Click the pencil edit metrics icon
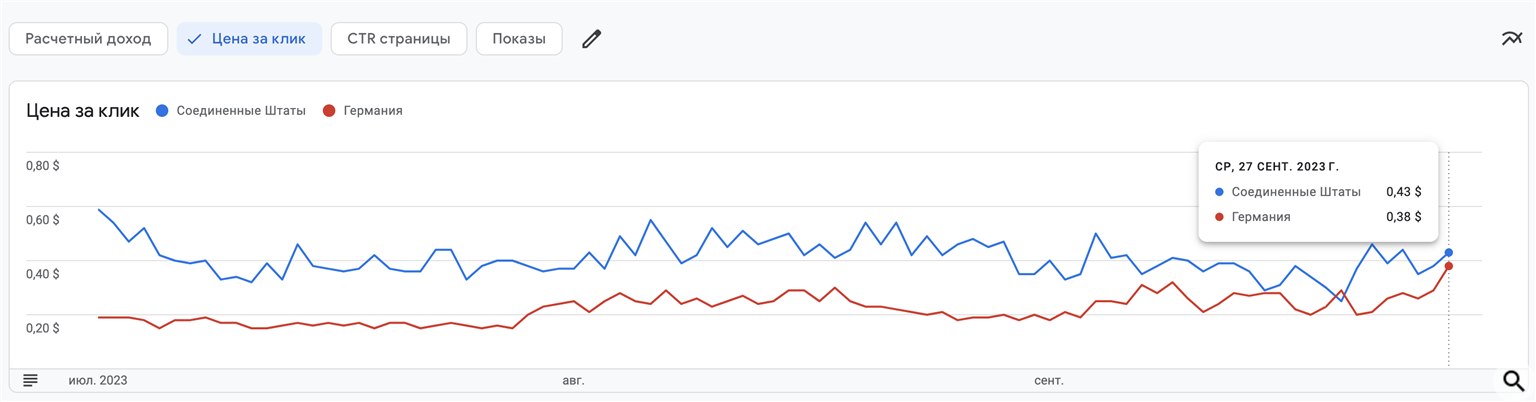Viewport: 1536px width, 402px height. click(592, 39)
